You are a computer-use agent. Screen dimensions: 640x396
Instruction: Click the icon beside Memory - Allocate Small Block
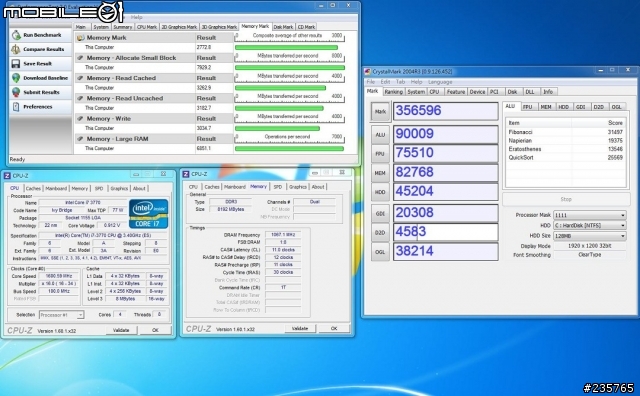click(80, 58)
